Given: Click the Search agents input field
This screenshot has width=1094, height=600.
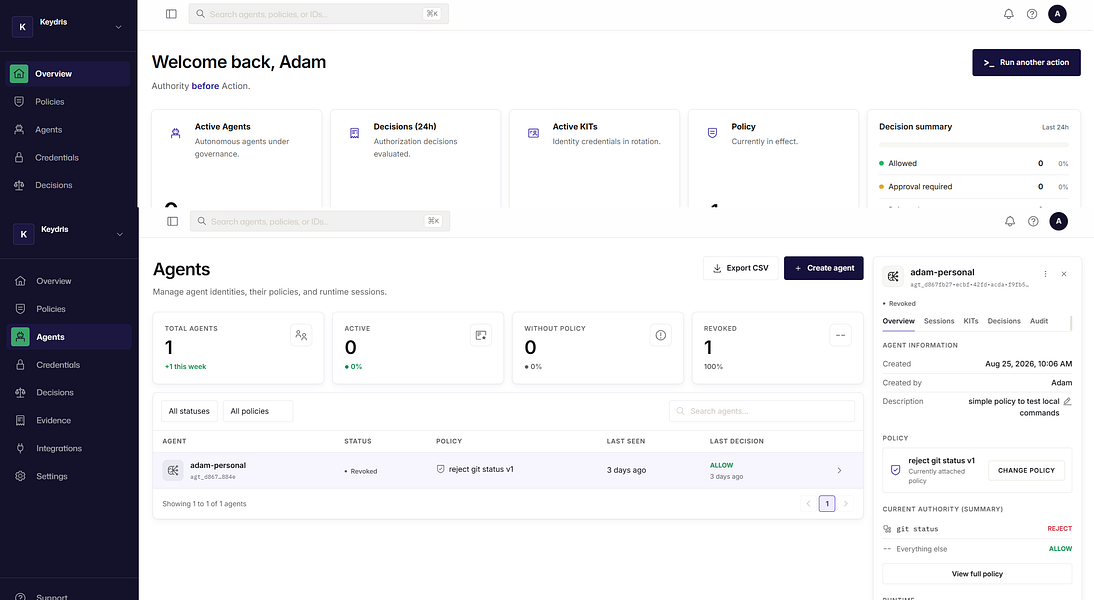Looking at the screenshot, I should coord(762,411).
